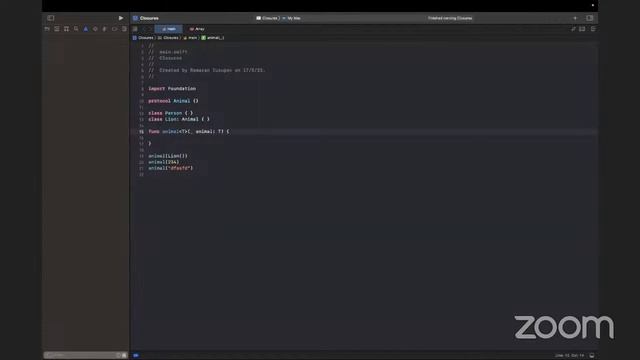
Task: Click the 'import Foundation' line
Action: (172, 89)
